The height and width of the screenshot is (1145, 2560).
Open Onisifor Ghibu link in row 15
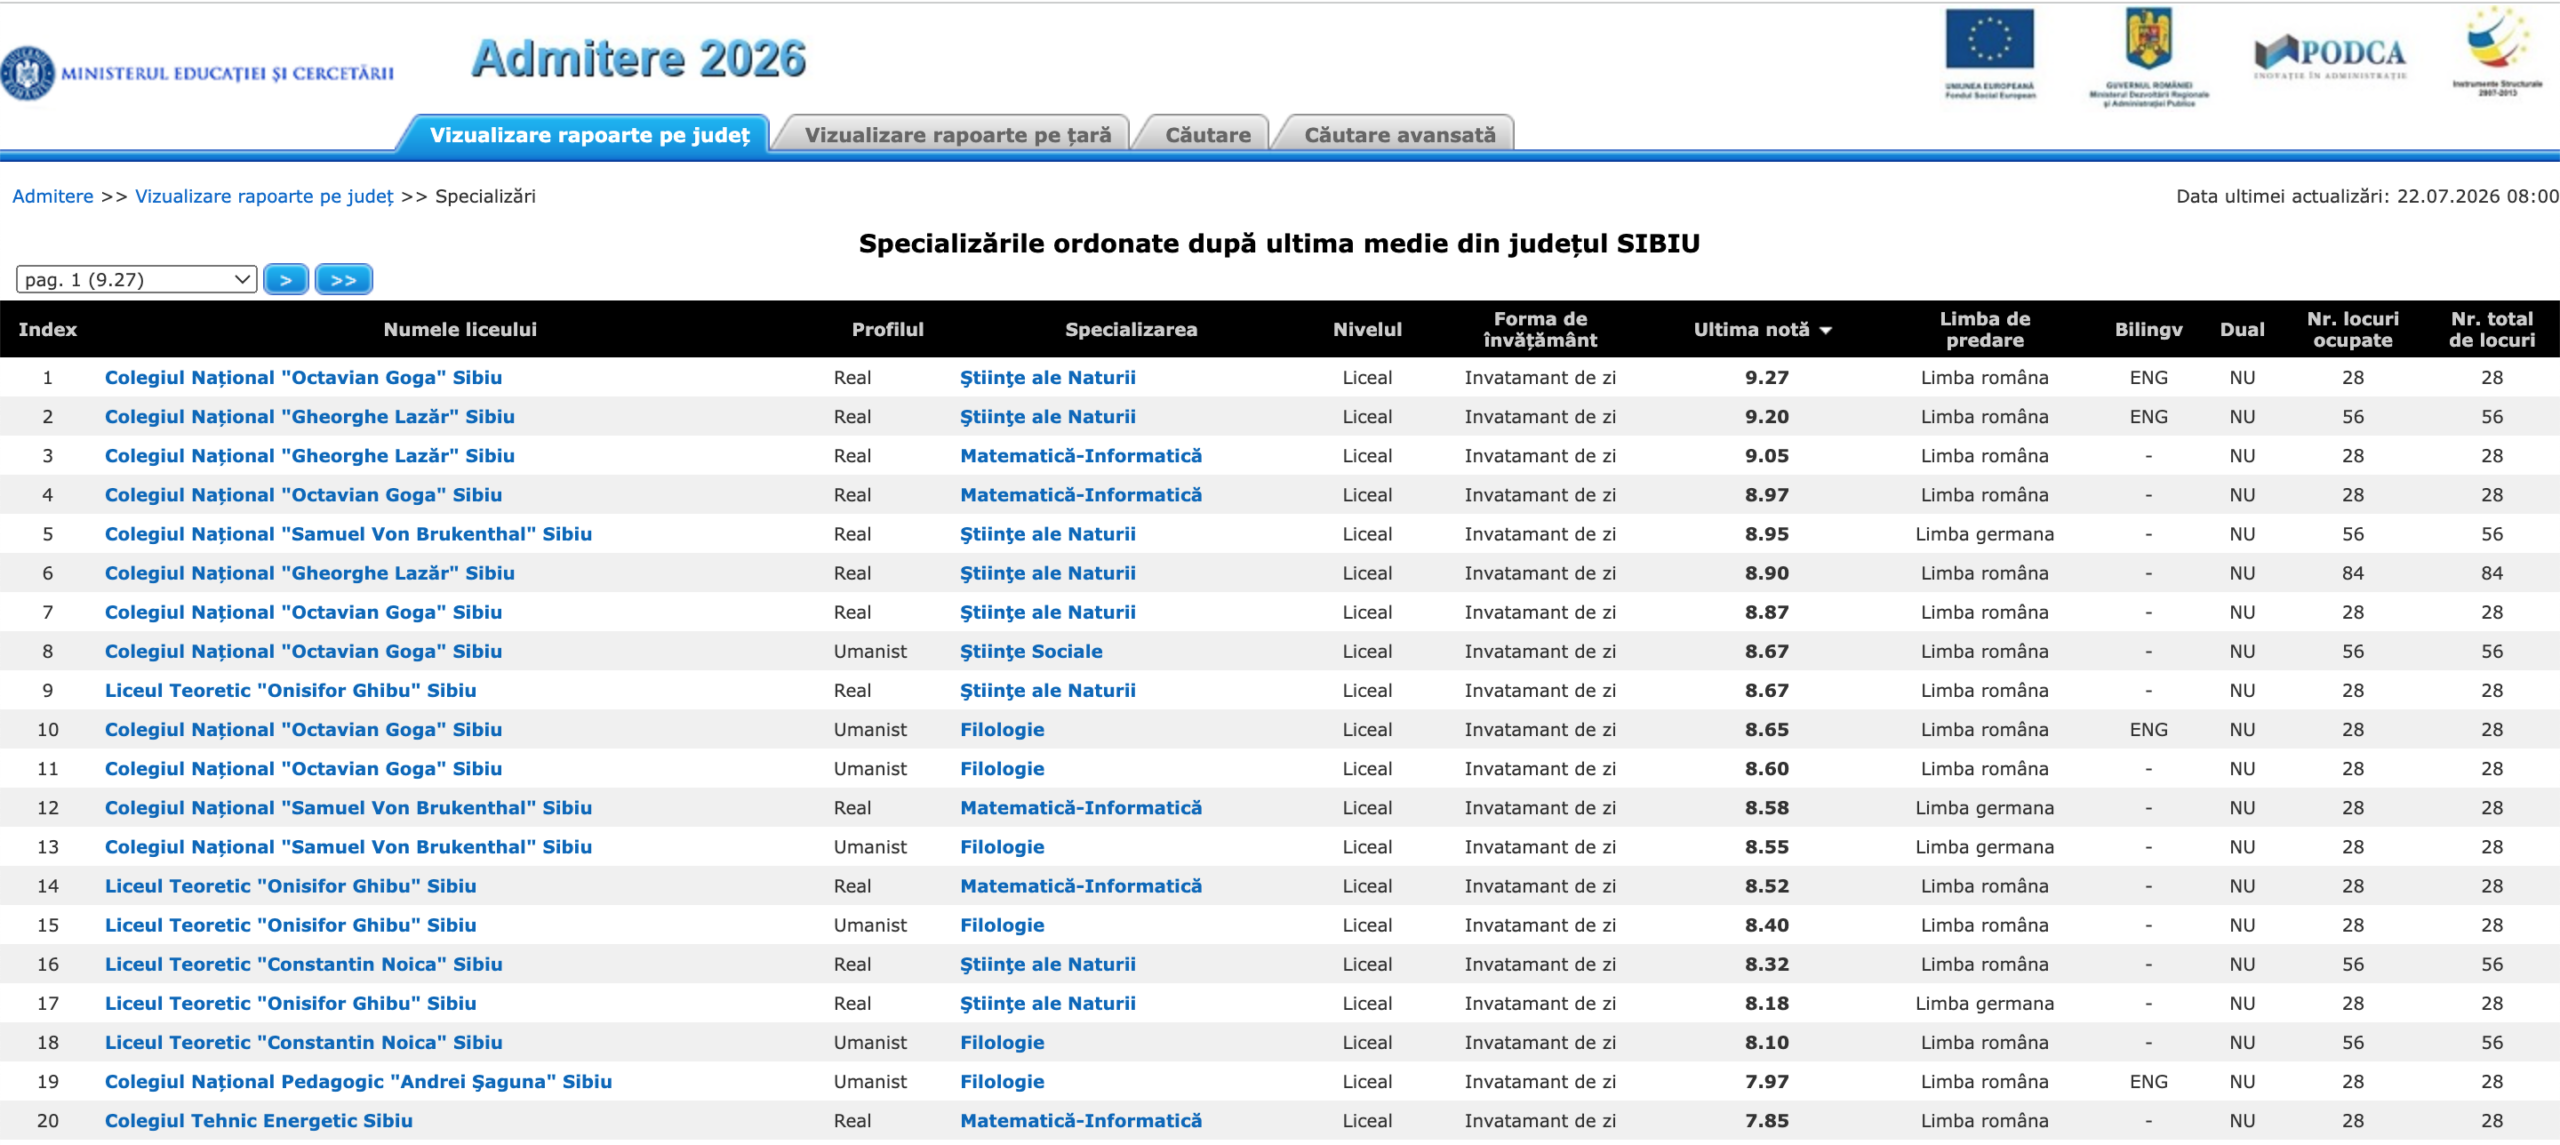pos(290,926)
